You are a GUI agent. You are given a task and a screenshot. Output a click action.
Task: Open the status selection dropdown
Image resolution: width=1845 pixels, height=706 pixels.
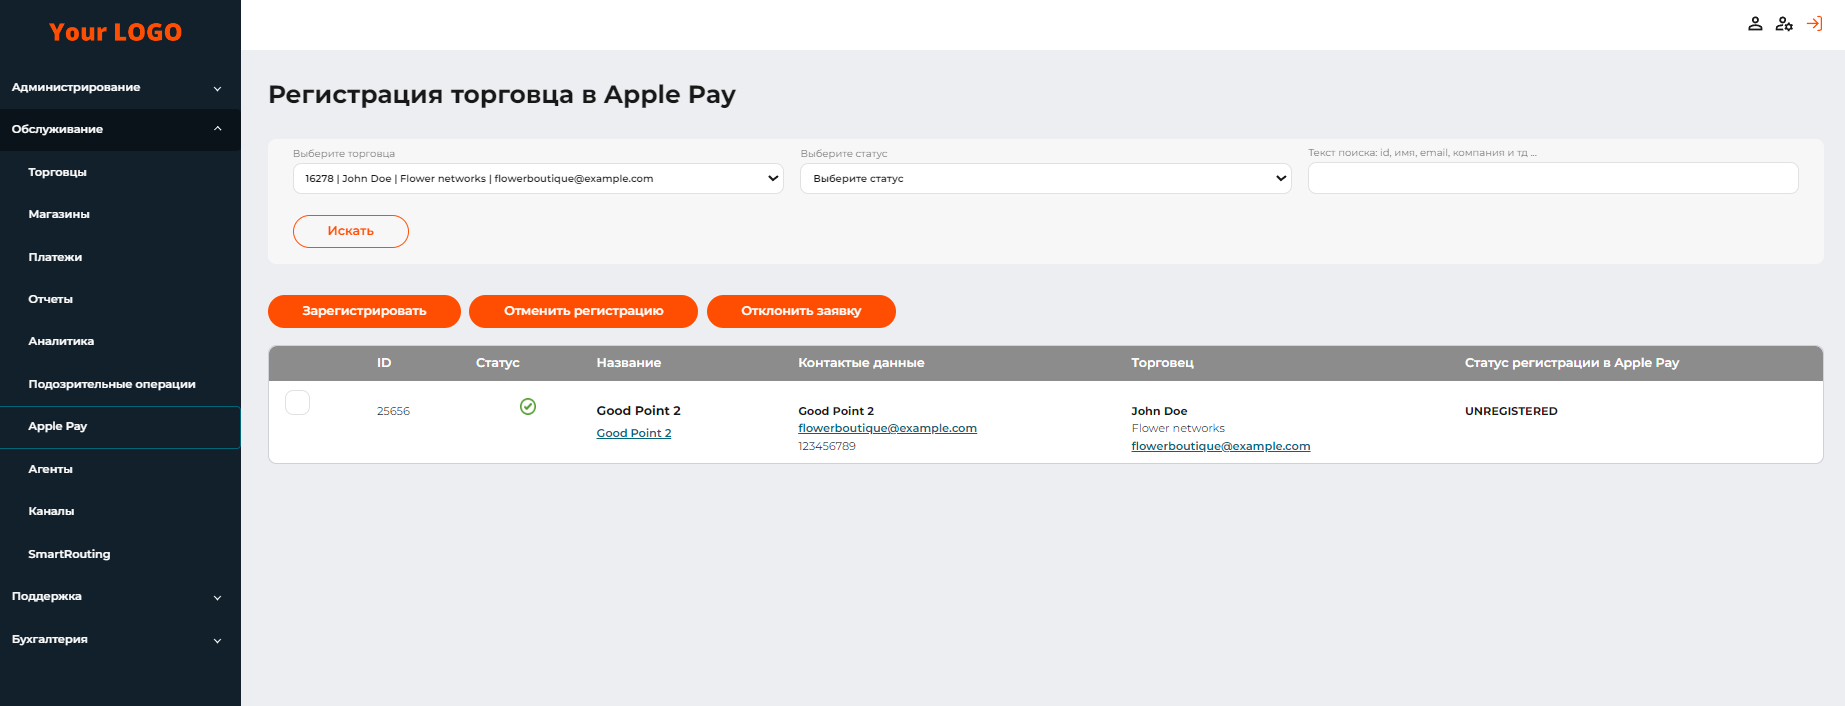[x=1045, y=179]
